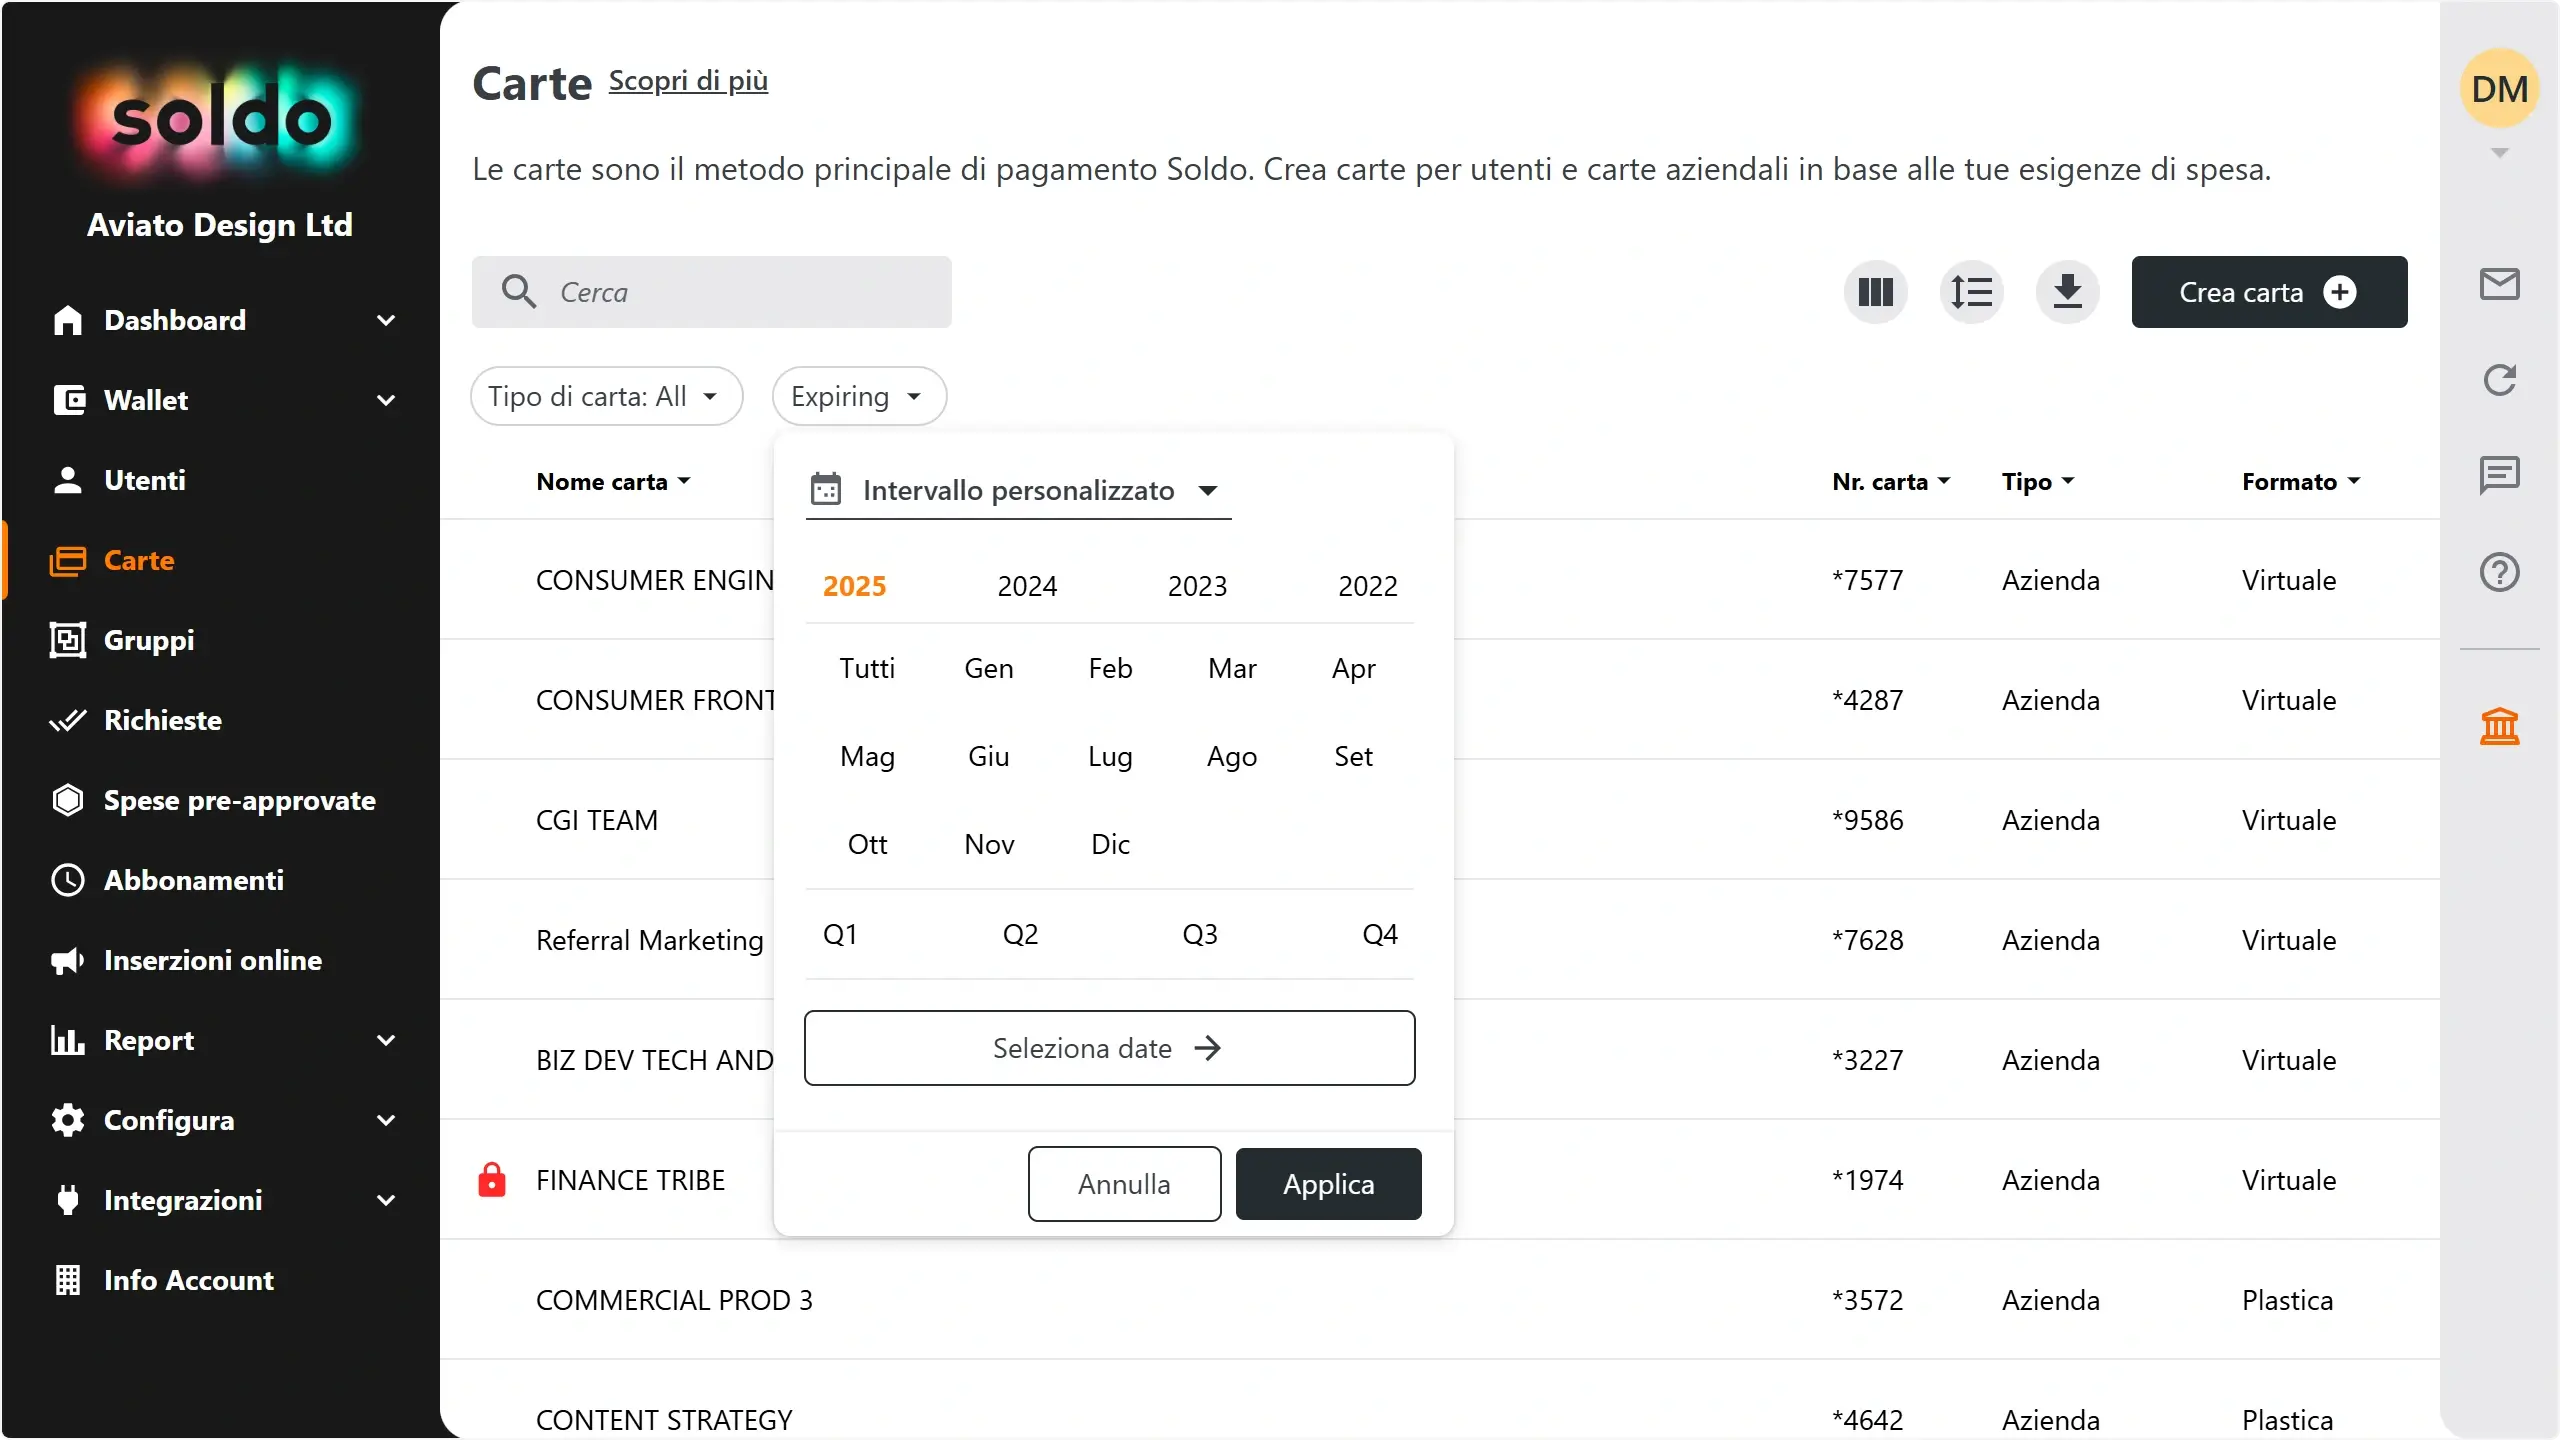The width and height of the screenshot is (2560, 1440).
Task: Pick the month Set
Action: tap(1353, 756)
